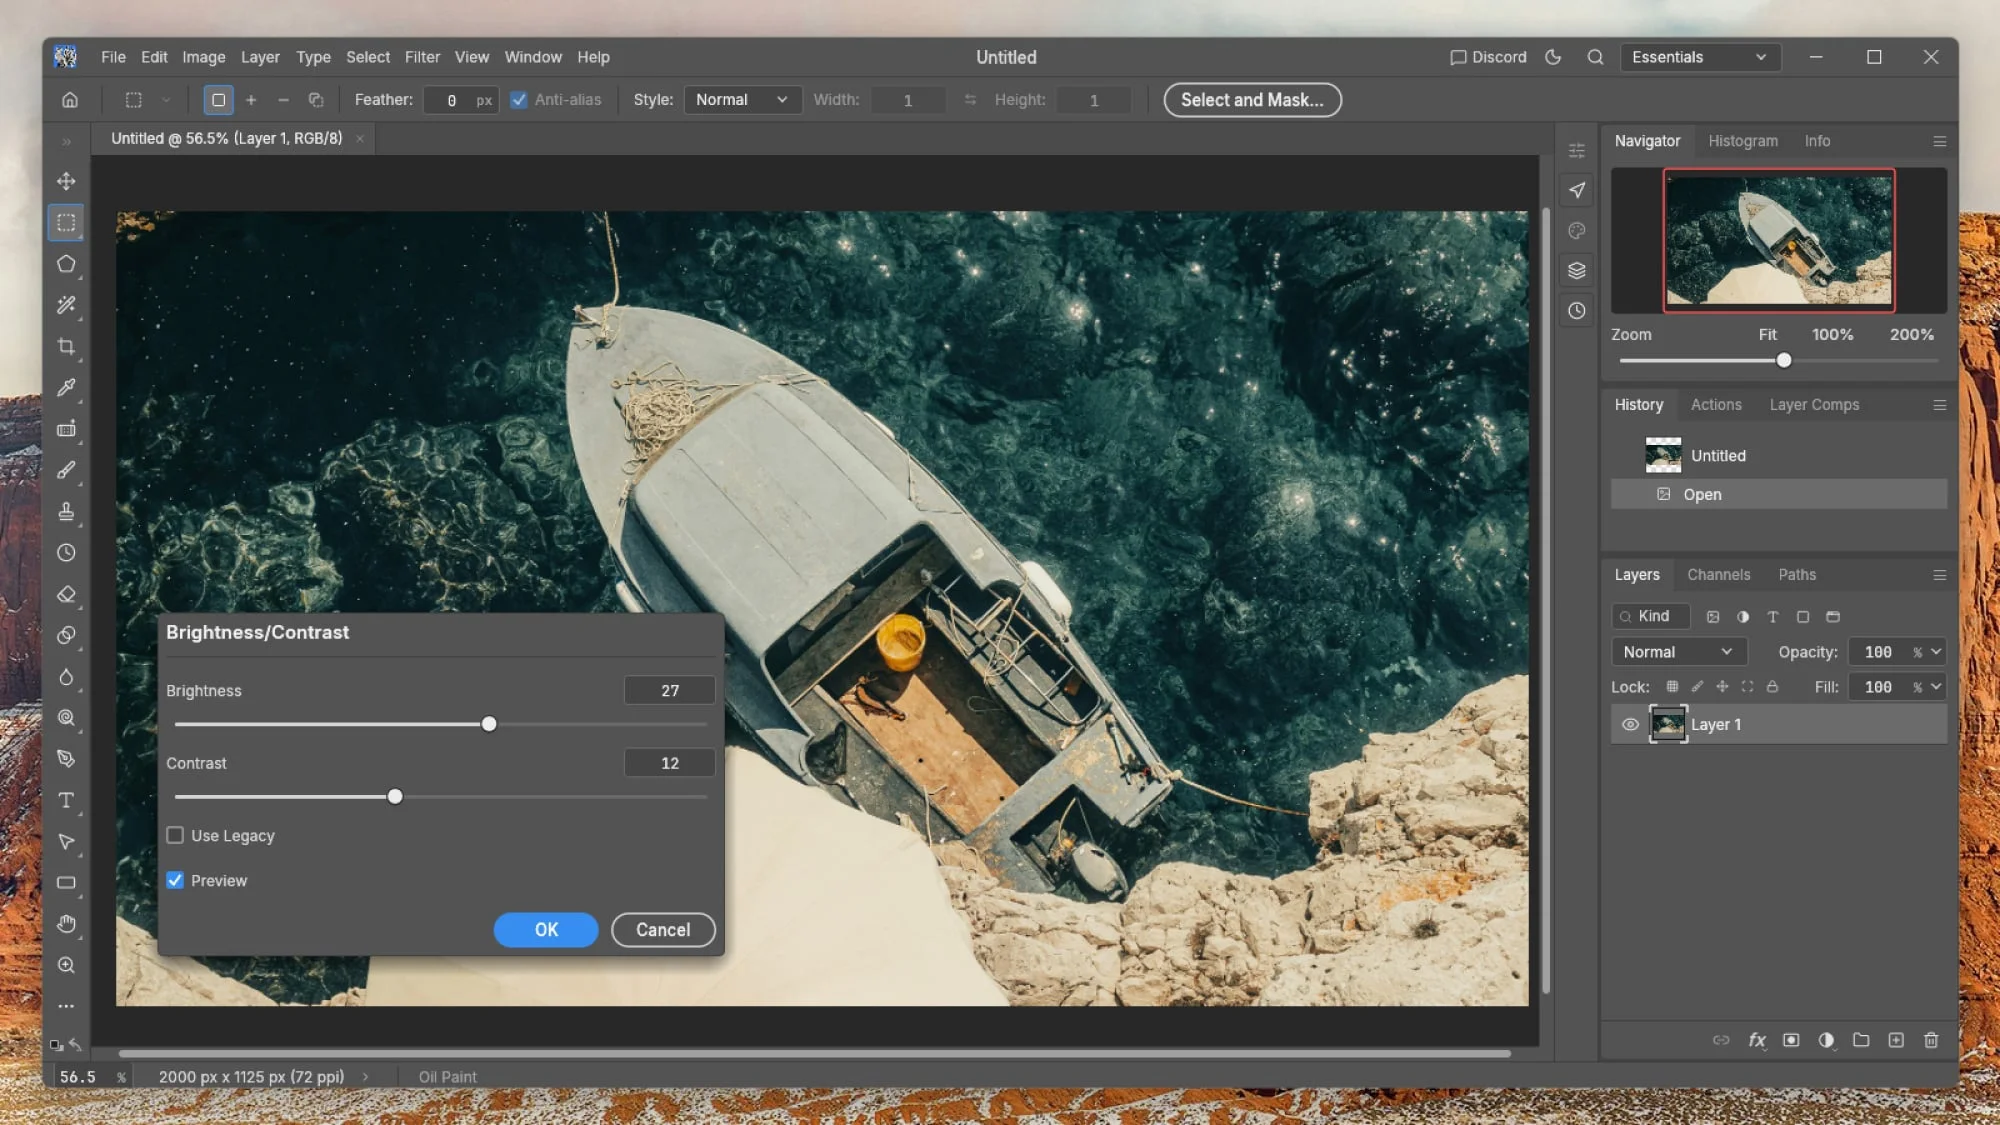Open the Filter menu
This screenshot has width=2000, height=1125.
point(422,57)
